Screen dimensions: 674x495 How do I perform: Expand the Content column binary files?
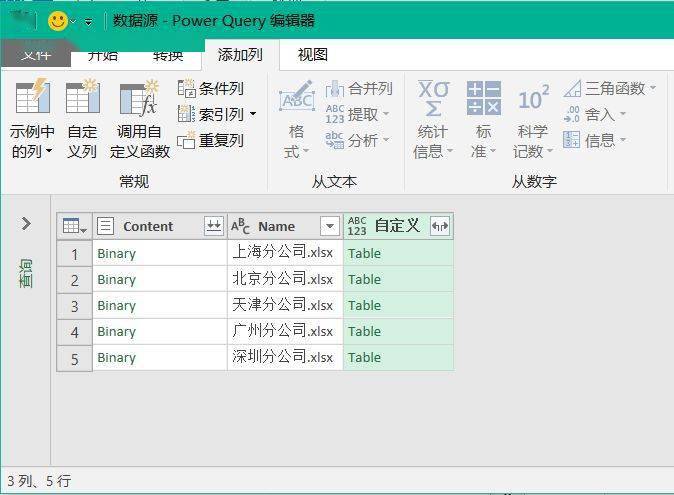pyautogui.click(x=213, y=226)
